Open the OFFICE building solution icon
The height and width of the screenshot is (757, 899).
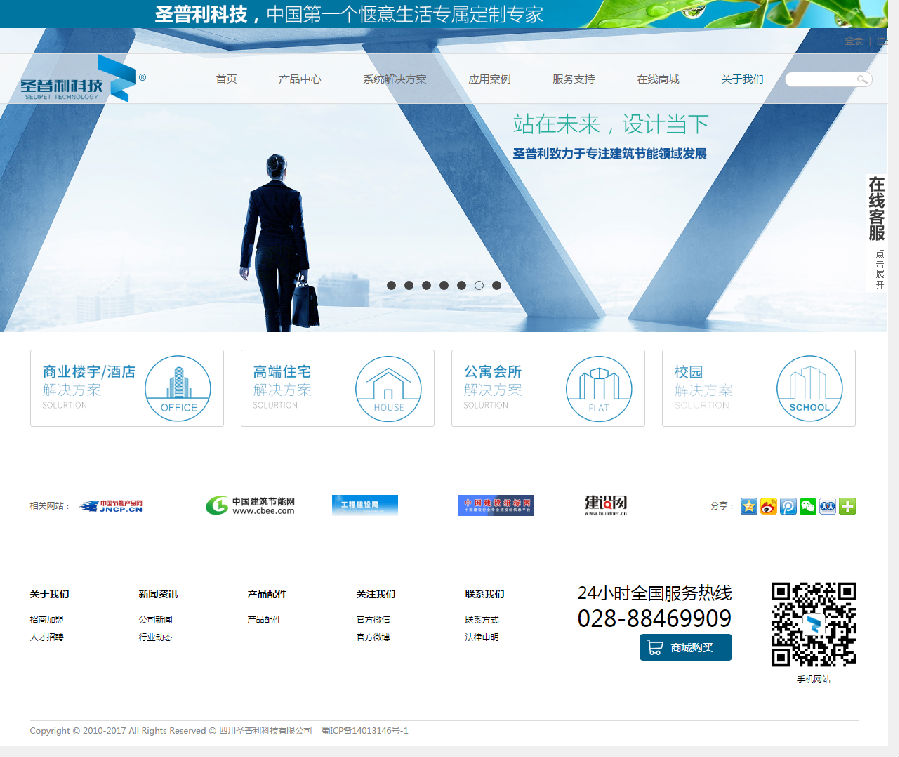[x=178, y=388]
